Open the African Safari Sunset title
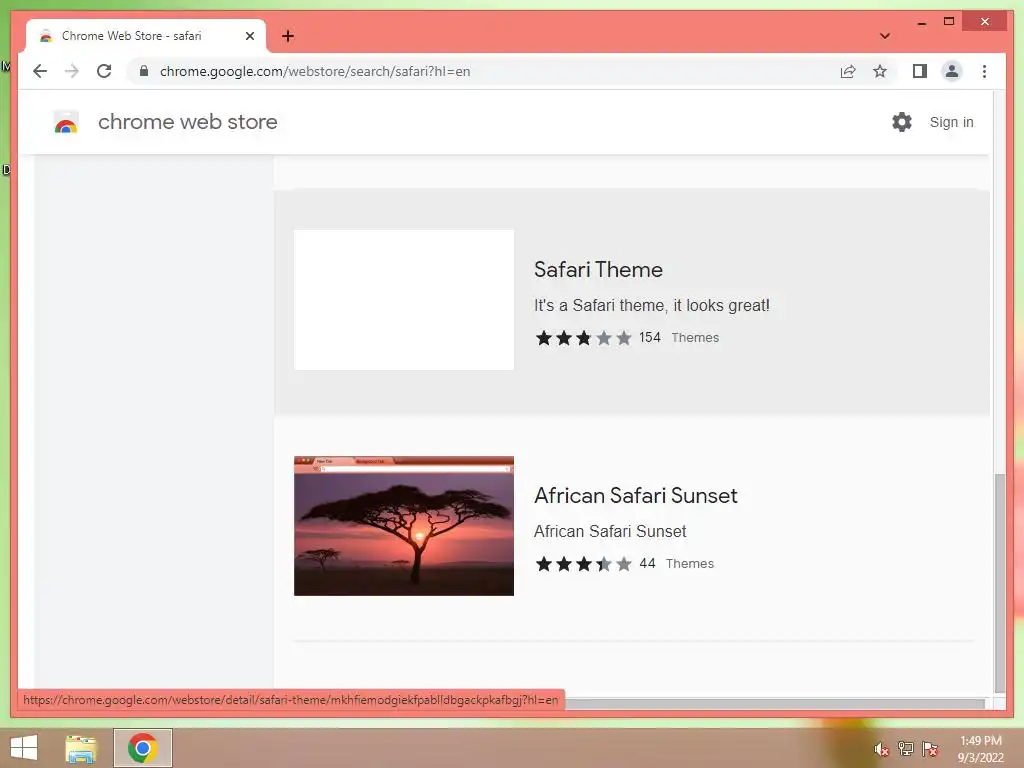1024x768 pixels. [x=635, y=496]
